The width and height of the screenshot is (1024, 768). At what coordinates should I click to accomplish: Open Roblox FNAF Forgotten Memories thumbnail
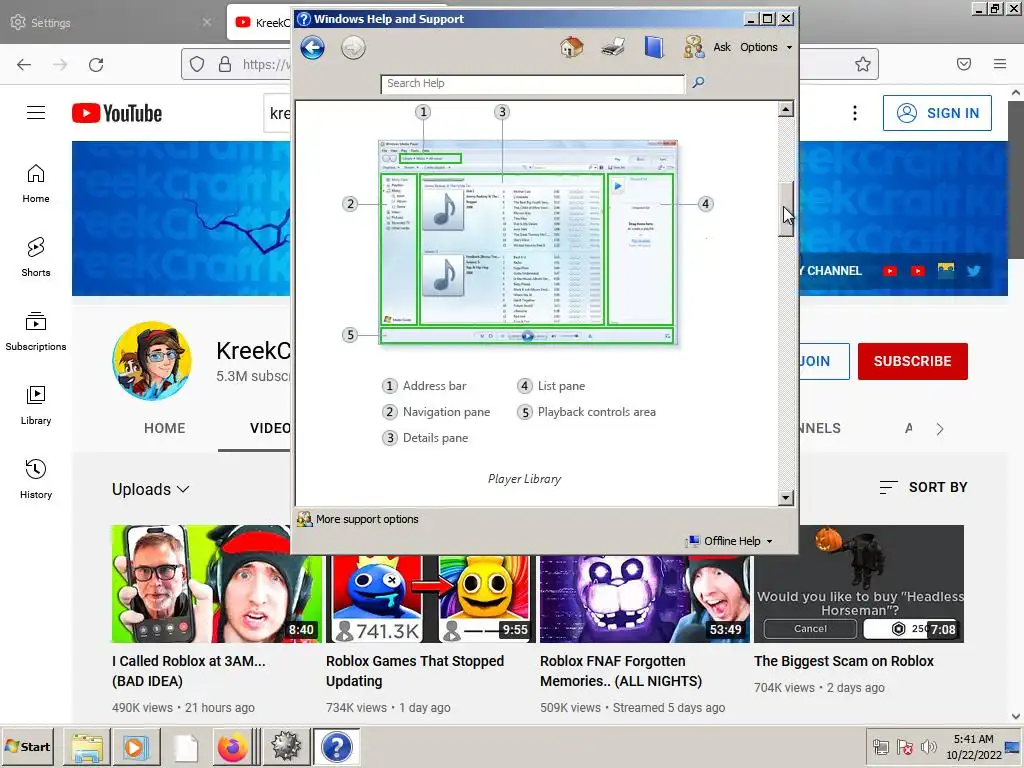[x=645, y=598]
